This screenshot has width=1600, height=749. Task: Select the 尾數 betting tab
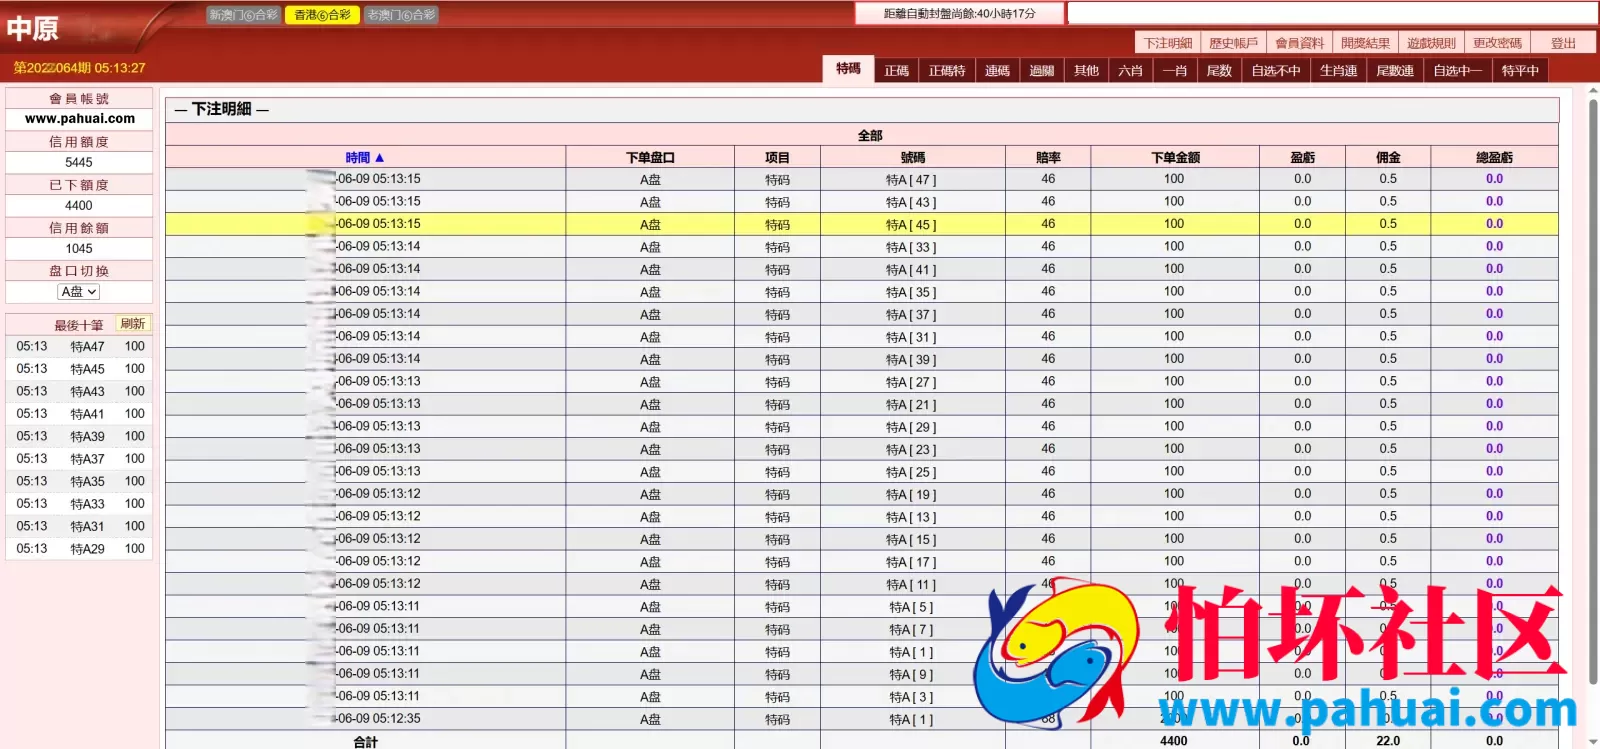click(1219, 71)
